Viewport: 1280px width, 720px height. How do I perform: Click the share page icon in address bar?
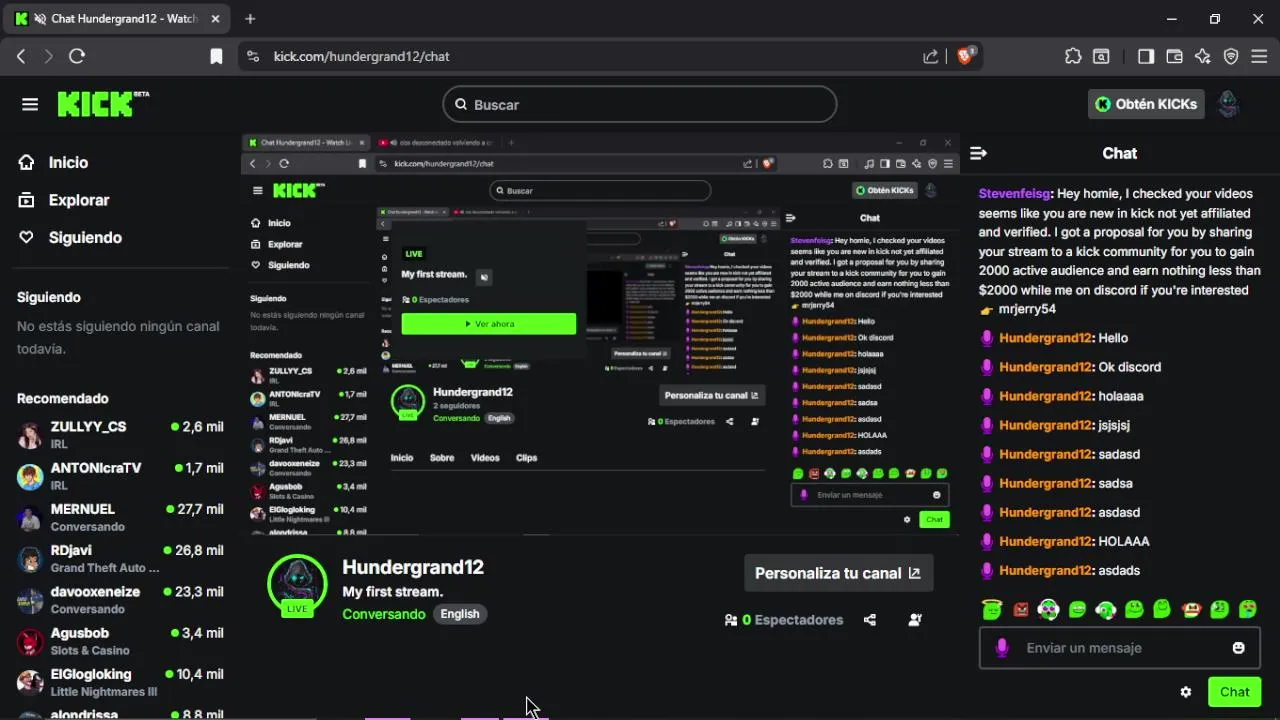[931, 56]
